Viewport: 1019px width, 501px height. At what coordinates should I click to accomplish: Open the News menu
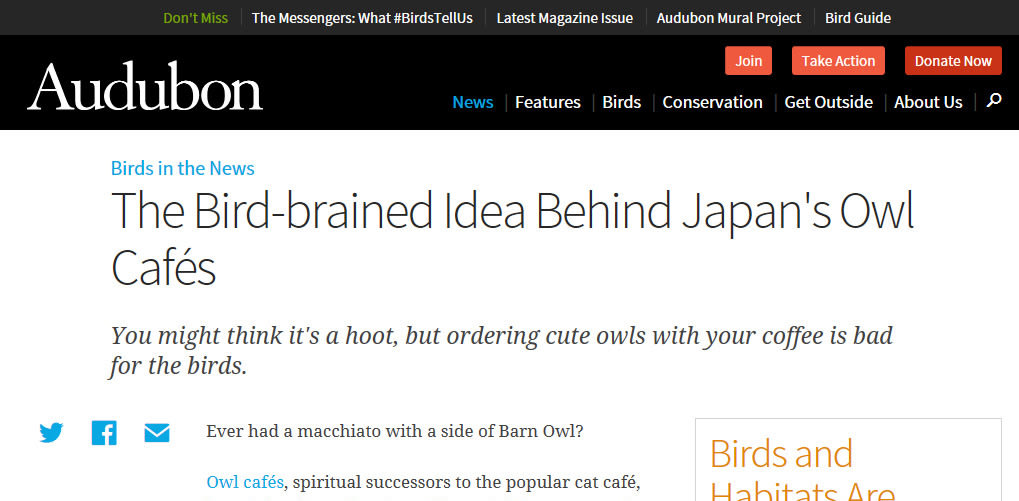[x=473, y=103]
